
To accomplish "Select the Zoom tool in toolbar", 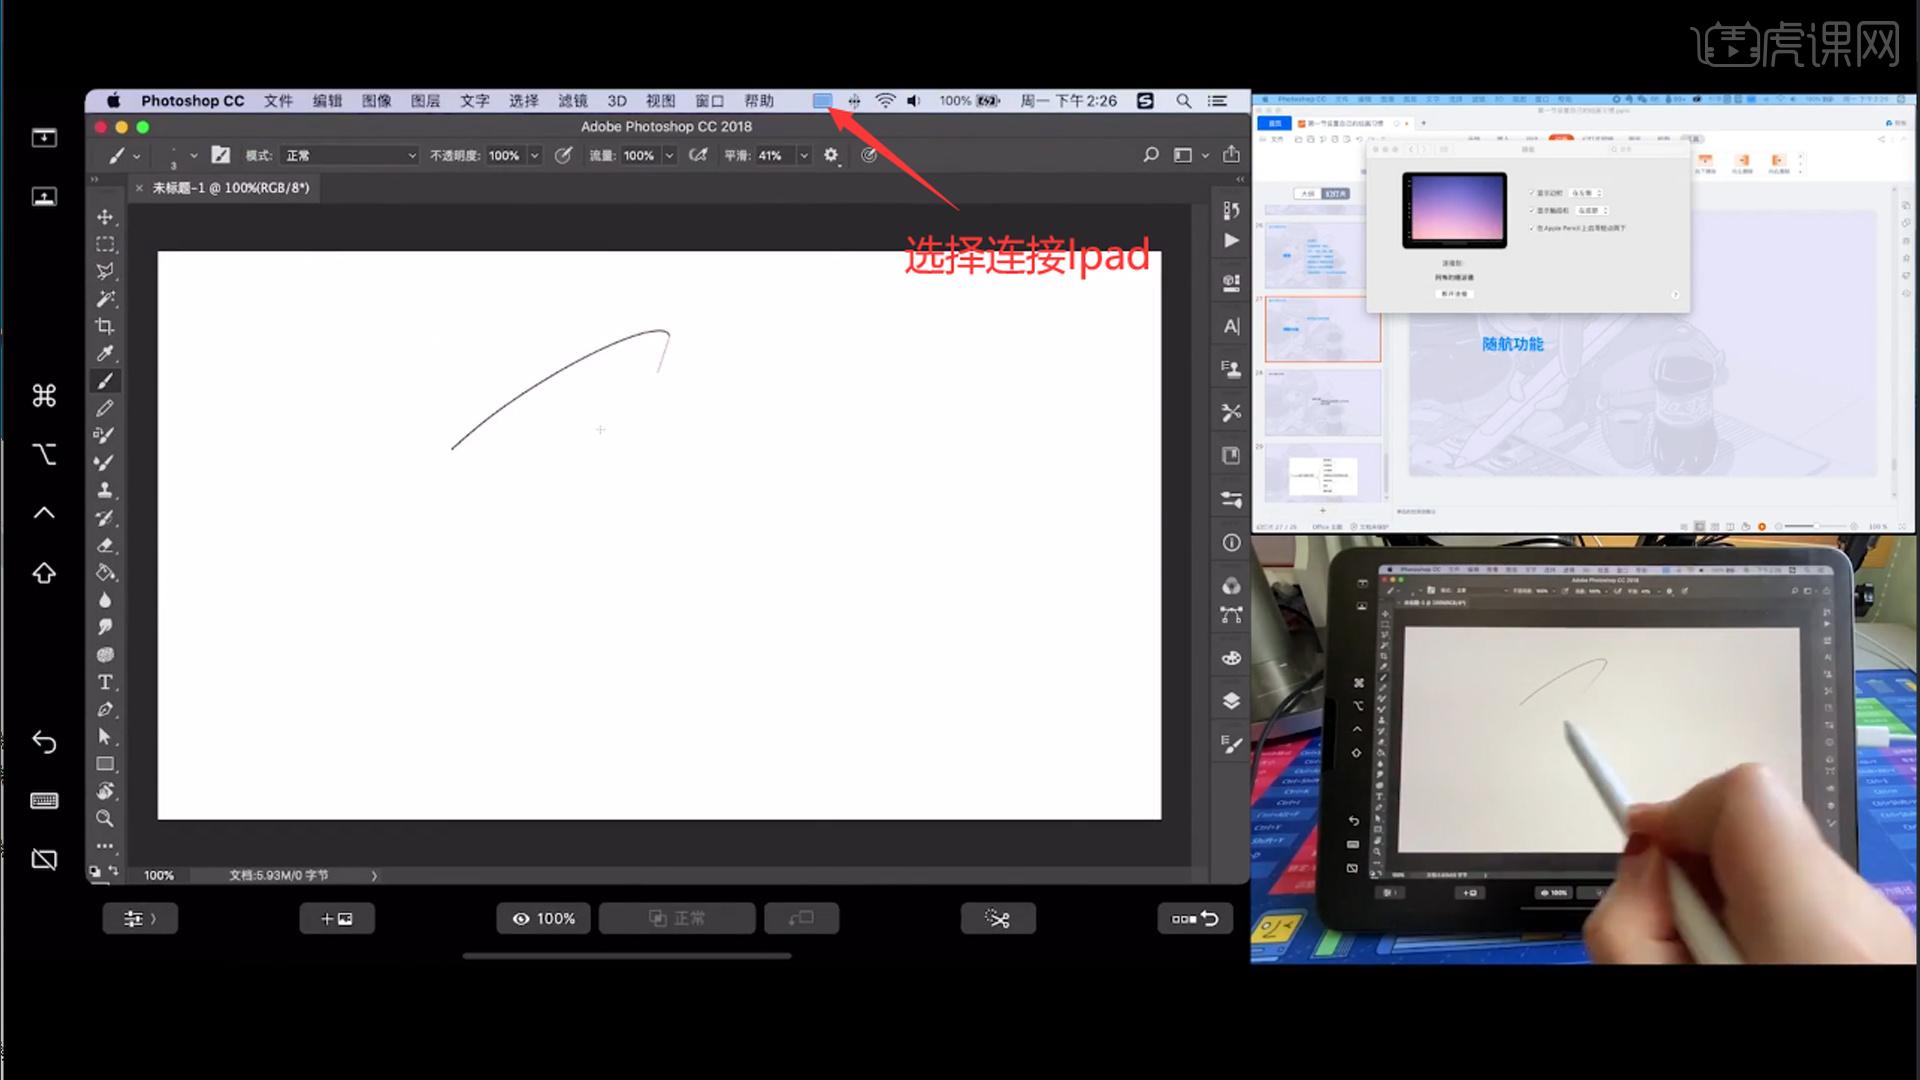I will point(105,818).
